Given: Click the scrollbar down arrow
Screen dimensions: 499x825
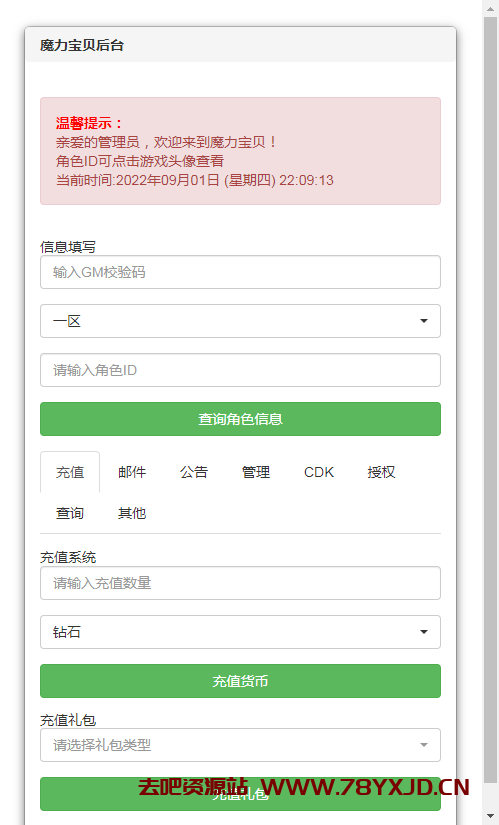Looking at the screenshot, I should coord(490,816).
